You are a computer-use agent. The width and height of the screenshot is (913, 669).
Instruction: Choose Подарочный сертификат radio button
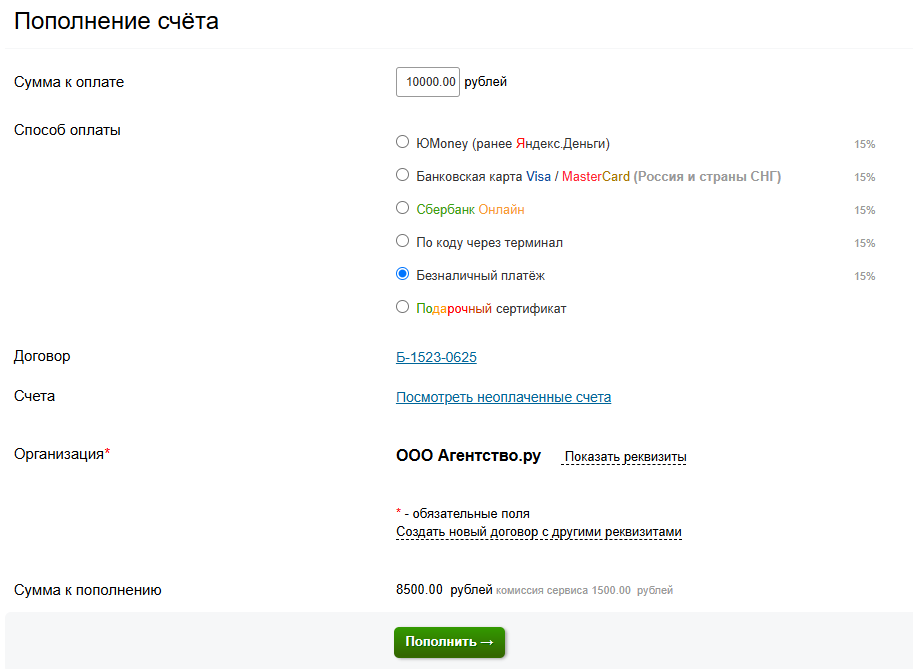pyautogui.click(x=402, y=307)
